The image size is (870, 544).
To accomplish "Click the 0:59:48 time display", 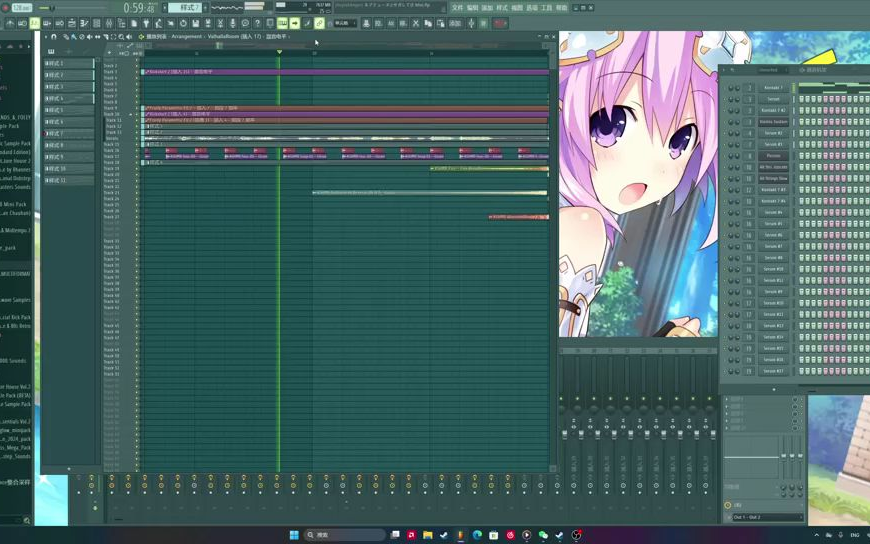I will [x=140, y=8].
